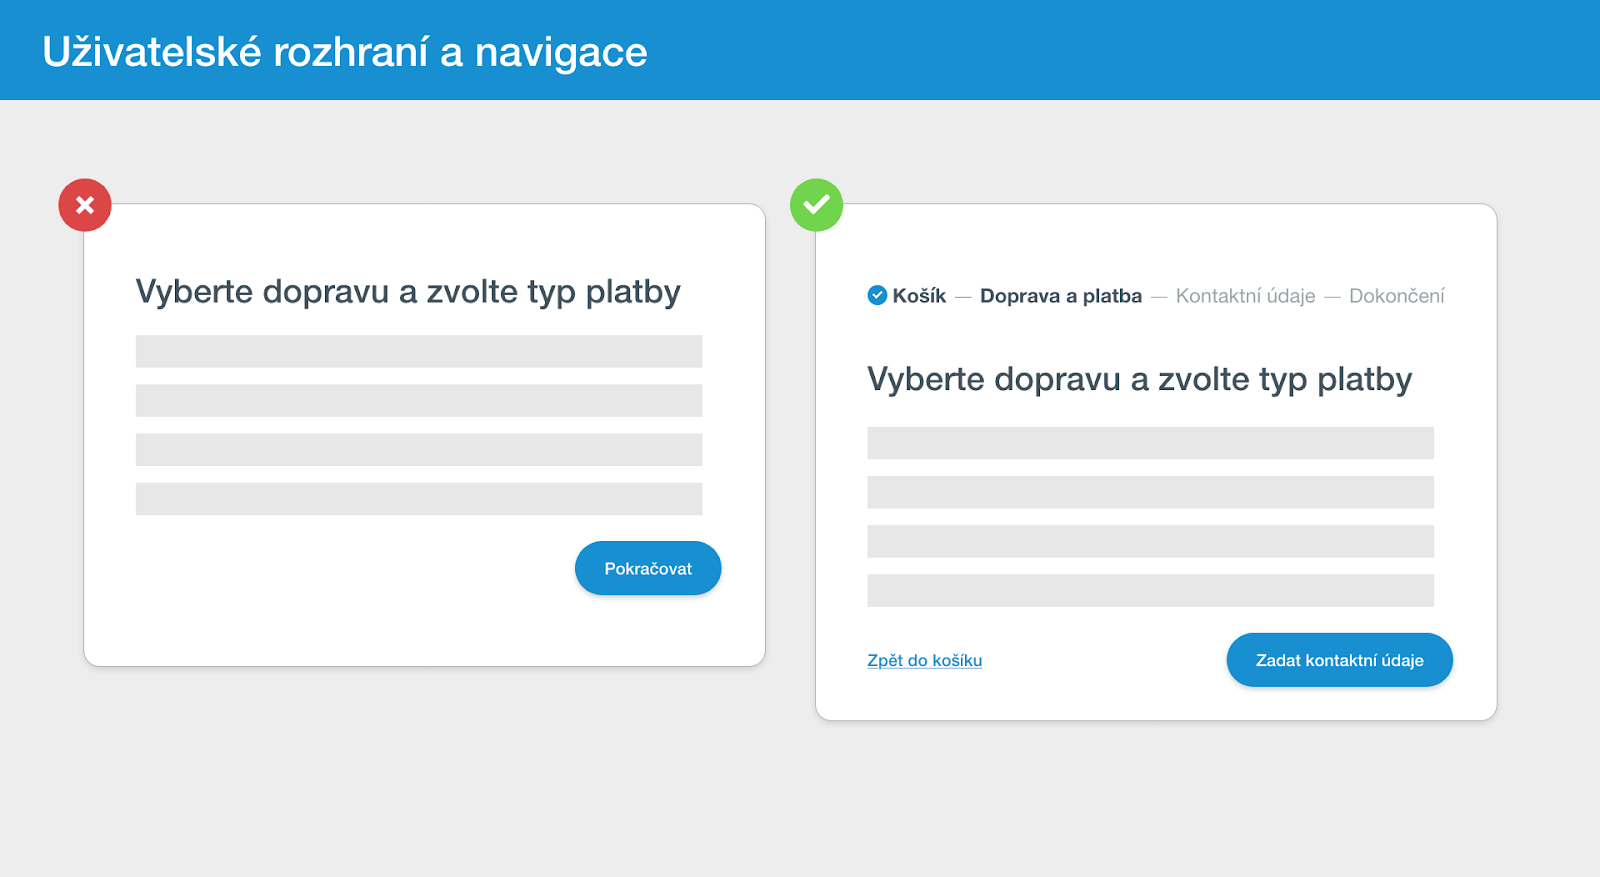This screenshot has height=877, width=1600.
Task: Click the page title Uživatelské rozhraní a navigace
Action: [345, 52]
